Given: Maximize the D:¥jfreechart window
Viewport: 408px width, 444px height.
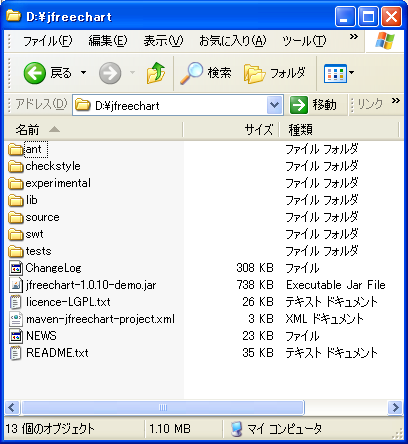Looking at the screenshot, I should pyautogui.click(x=368, y=16).
